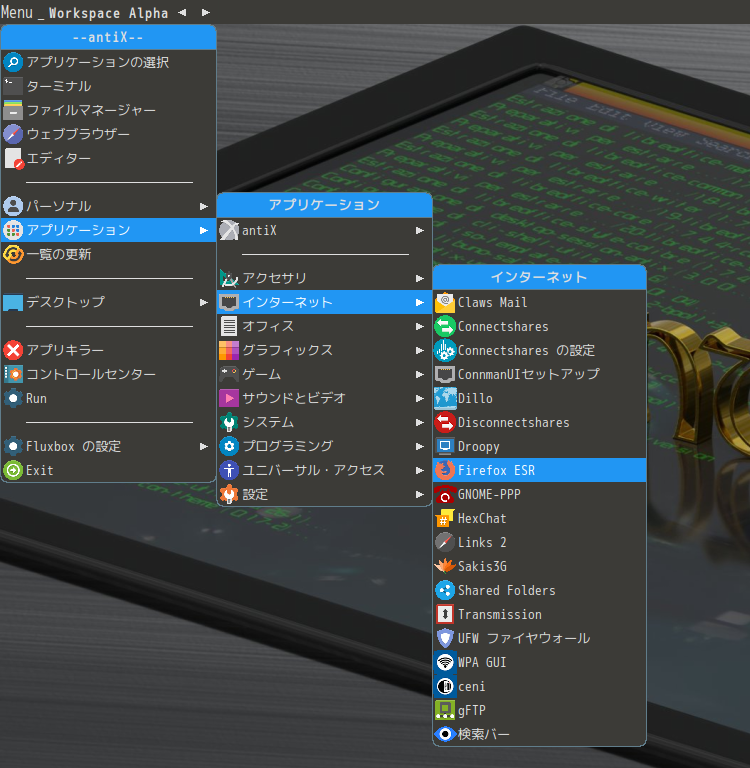Viewport: 750px width, 768px height.
Task: Click the UFW ファイヤウォール shield icon
Action: tap(445, 638)
